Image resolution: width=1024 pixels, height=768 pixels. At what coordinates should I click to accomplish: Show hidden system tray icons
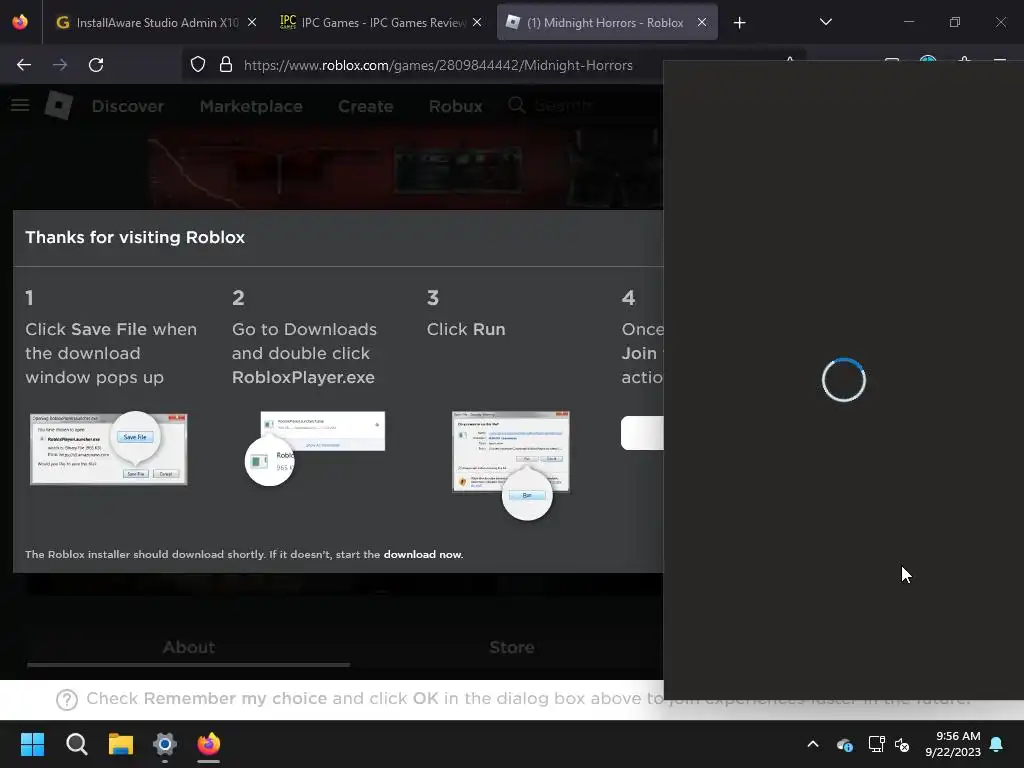[x=813, y=744]
